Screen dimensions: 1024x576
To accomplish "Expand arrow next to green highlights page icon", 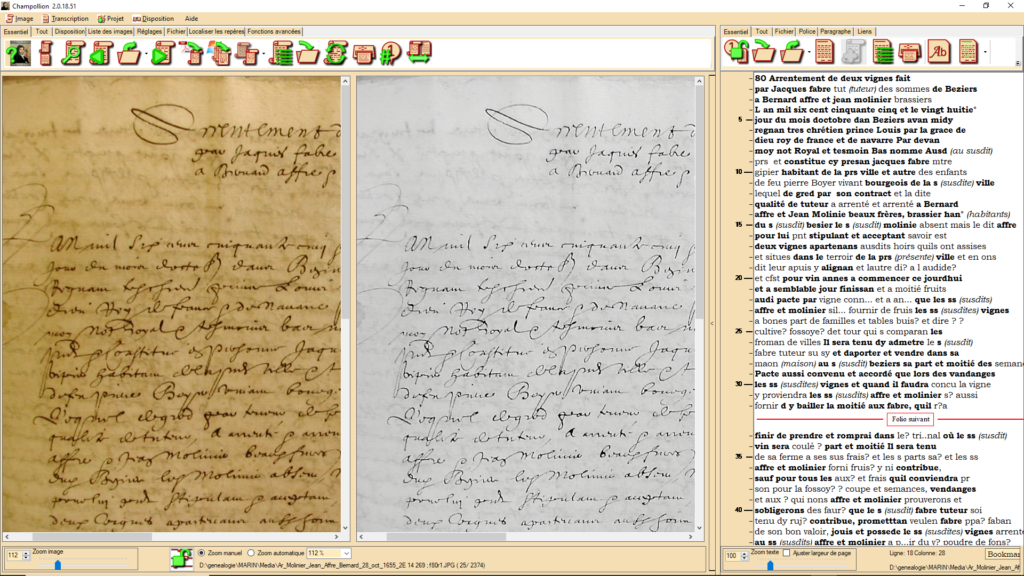I will click(985, 52).
